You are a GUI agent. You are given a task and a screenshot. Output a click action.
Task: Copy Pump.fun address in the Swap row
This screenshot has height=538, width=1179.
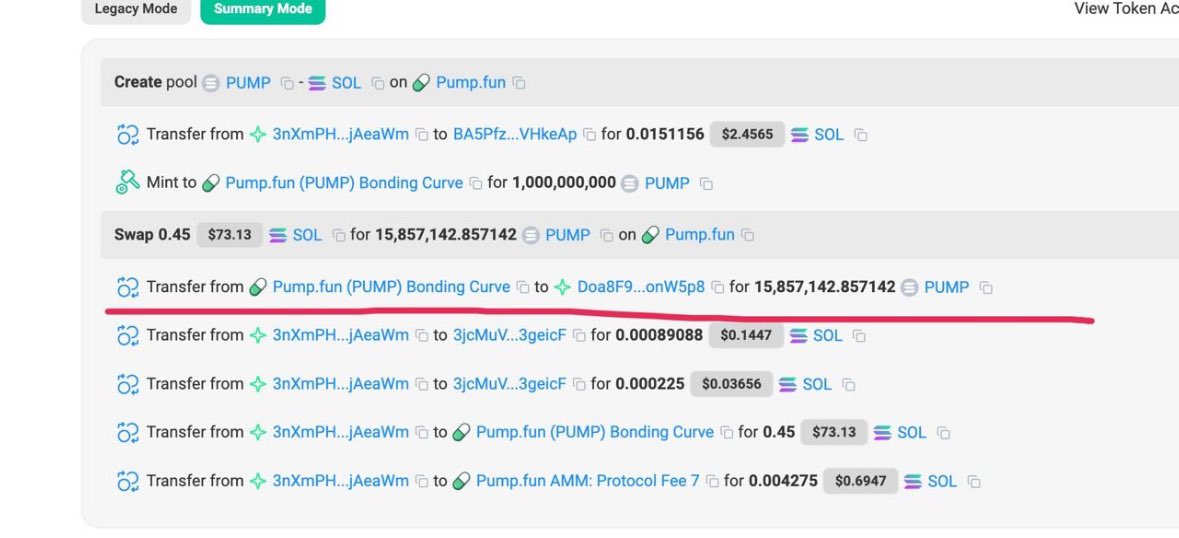(x=747, y=235)
